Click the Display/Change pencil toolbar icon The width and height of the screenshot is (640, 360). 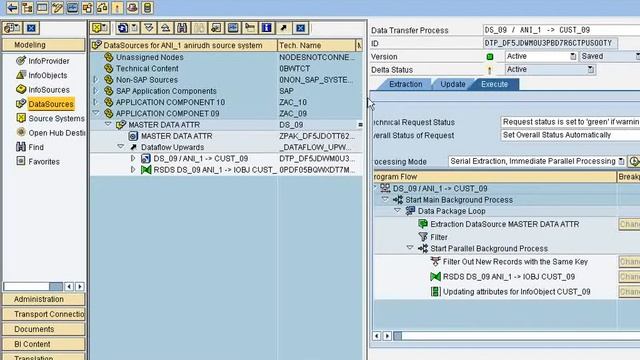click(x=57, y=7)
